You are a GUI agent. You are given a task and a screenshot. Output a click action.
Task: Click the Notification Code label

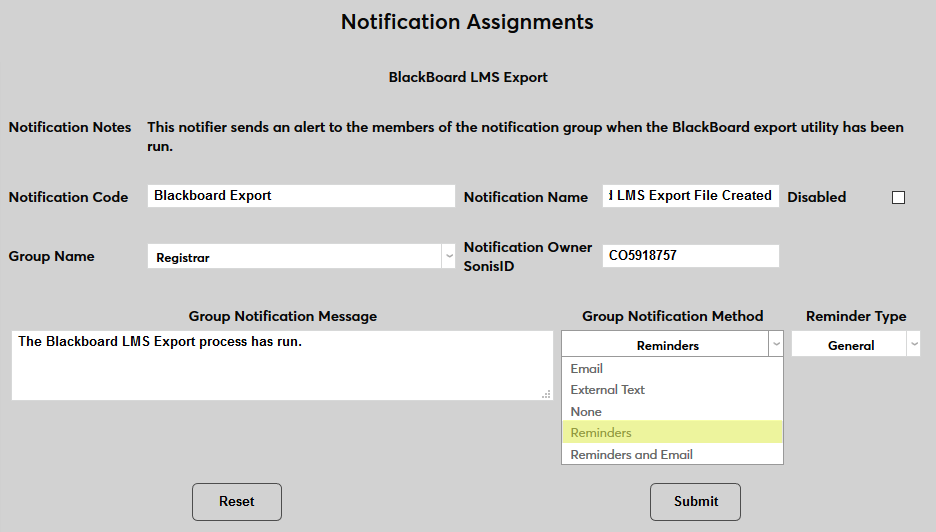68,197
